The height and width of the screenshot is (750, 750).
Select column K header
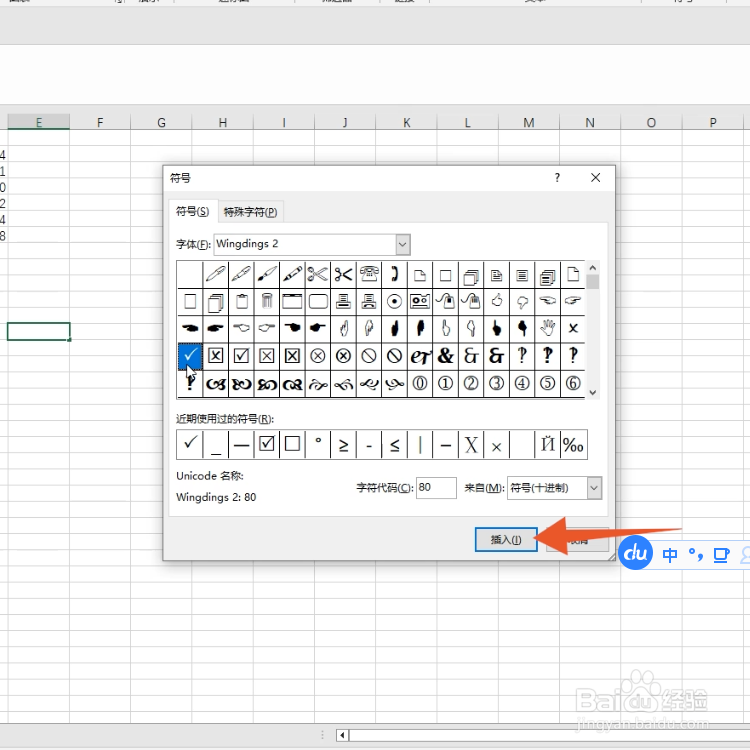pos(407,122)
